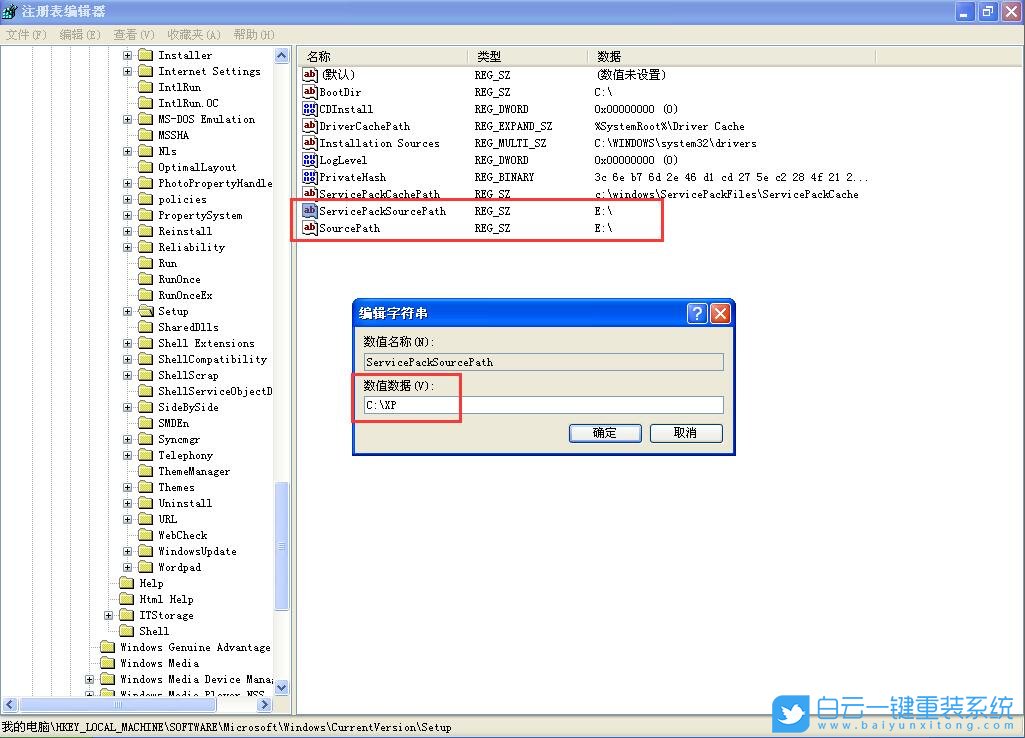
Task: Expand the Installer registry key
Action: tap(127, 55)
